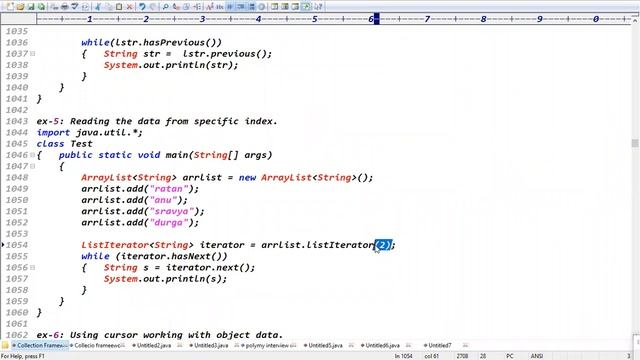Click the Save (floppy disk) toolbar icon
Image resolution: width=640 pixels, height=360 pixels.
point(31,7)
